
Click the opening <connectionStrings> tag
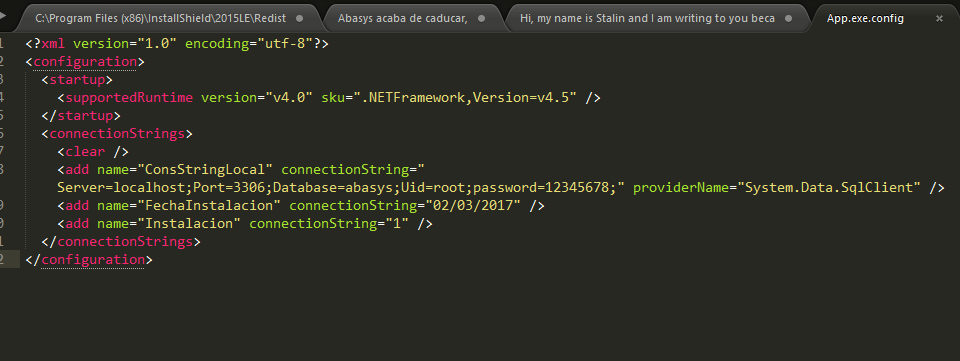pos(117,133)
